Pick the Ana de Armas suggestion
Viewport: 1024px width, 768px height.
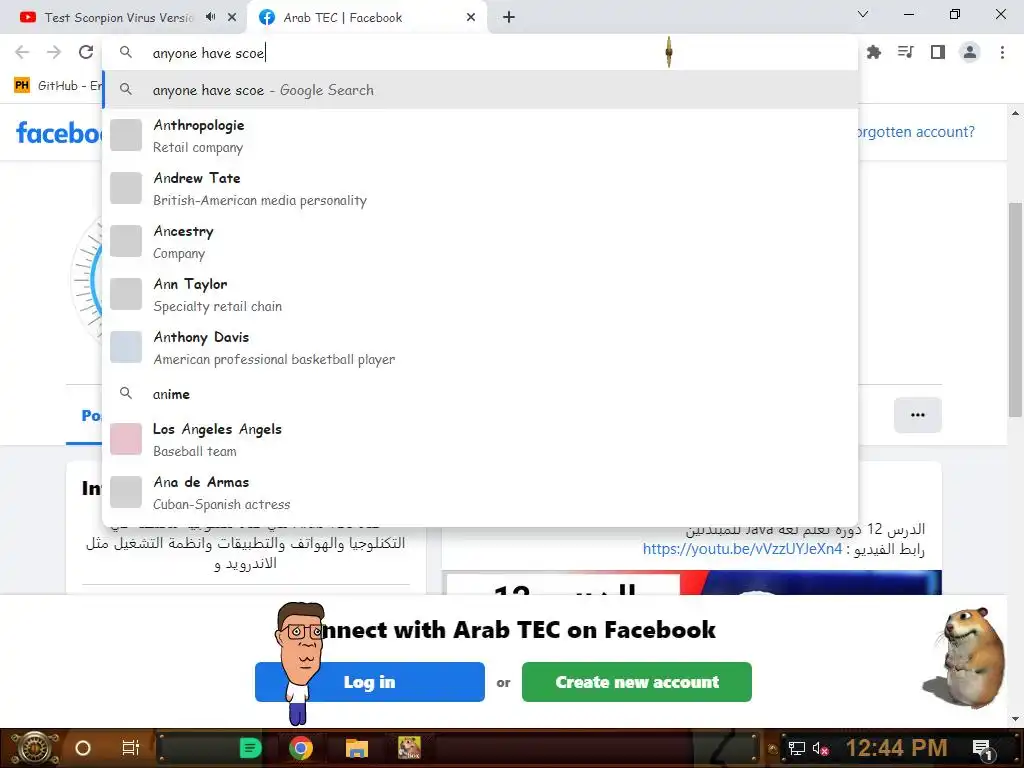click(x=480, y=492)
